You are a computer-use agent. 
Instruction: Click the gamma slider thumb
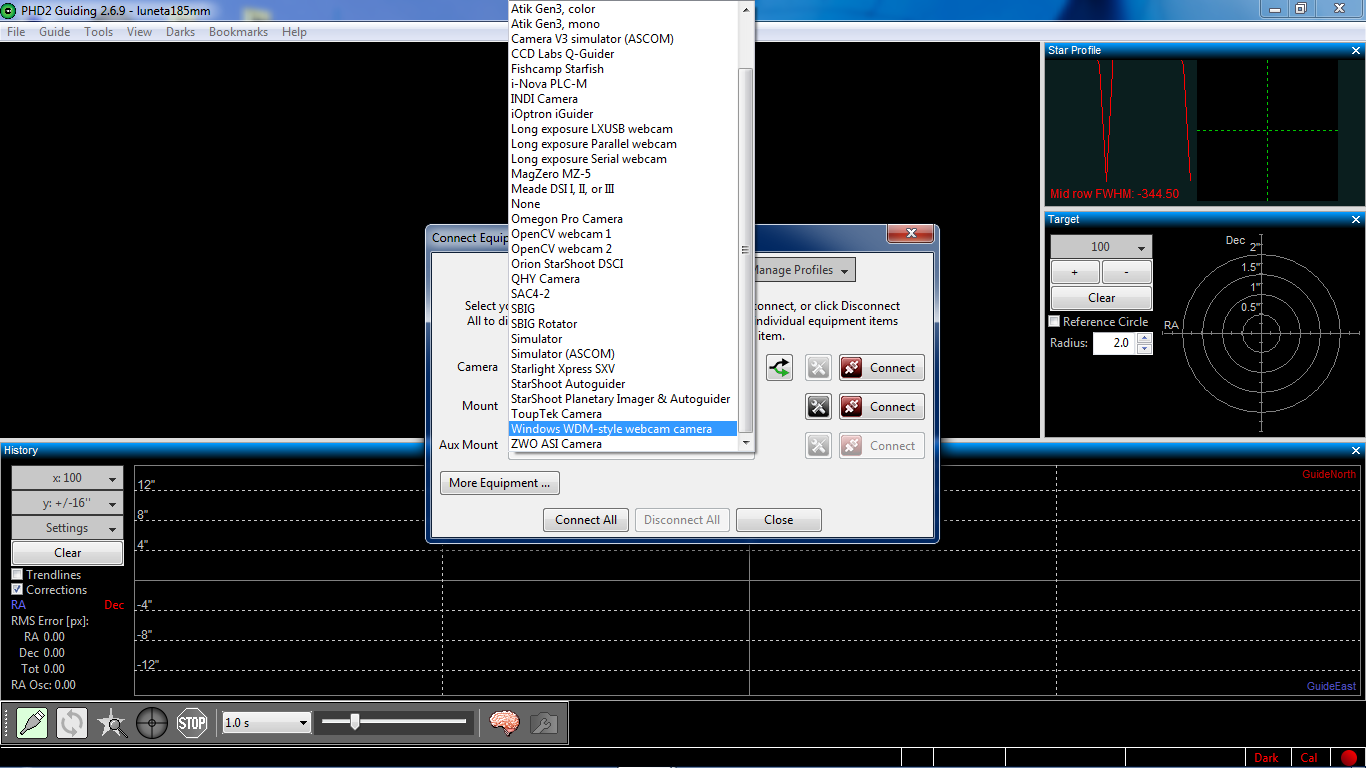coord(354,721)
